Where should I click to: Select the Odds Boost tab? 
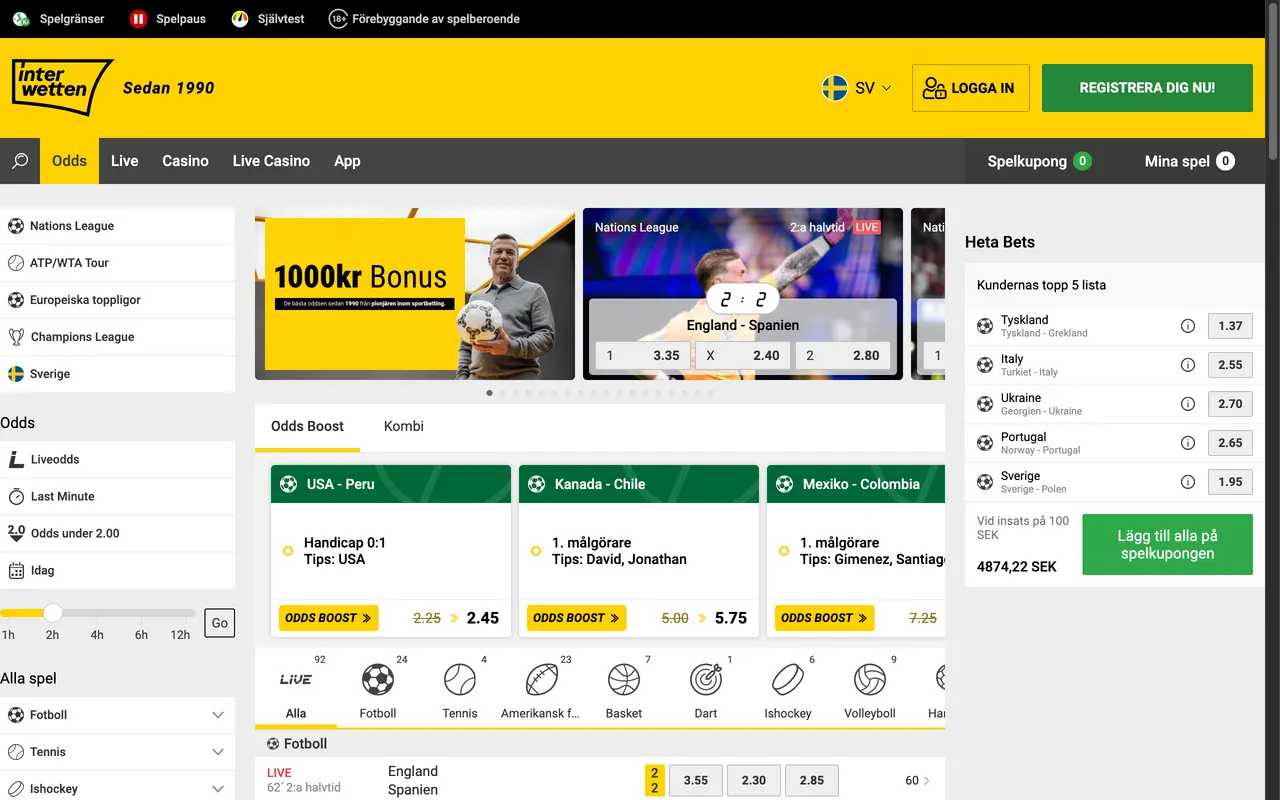coord(307,426)
